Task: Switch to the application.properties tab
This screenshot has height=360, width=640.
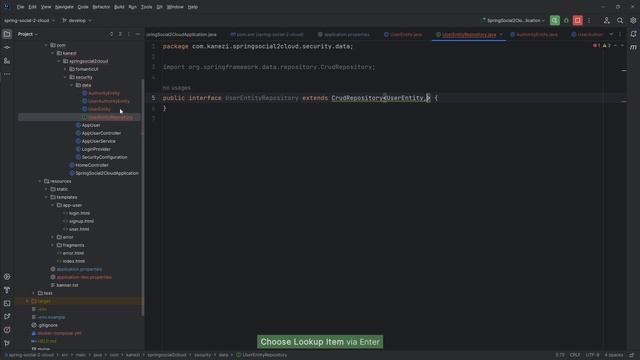Action: [344, 35]
